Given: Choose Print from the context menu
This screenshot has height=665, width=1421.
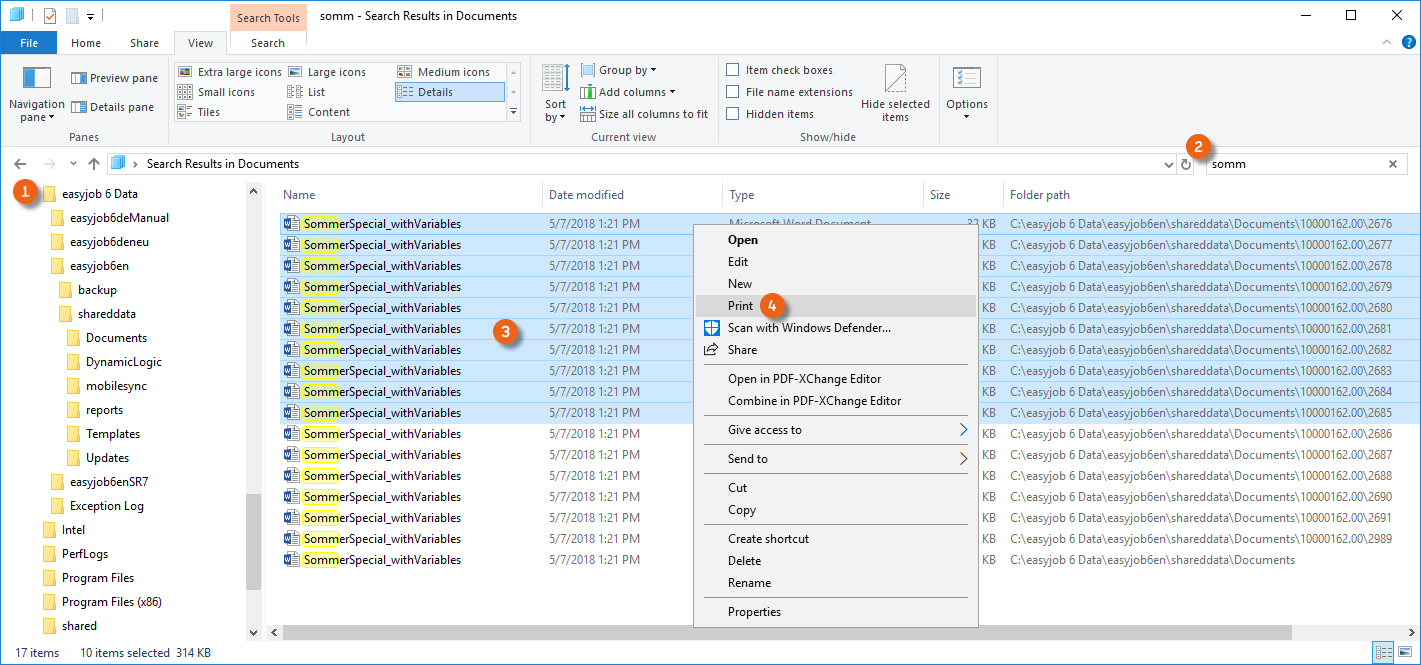Looking at the screenshot, I should click(x=741, y=306).
